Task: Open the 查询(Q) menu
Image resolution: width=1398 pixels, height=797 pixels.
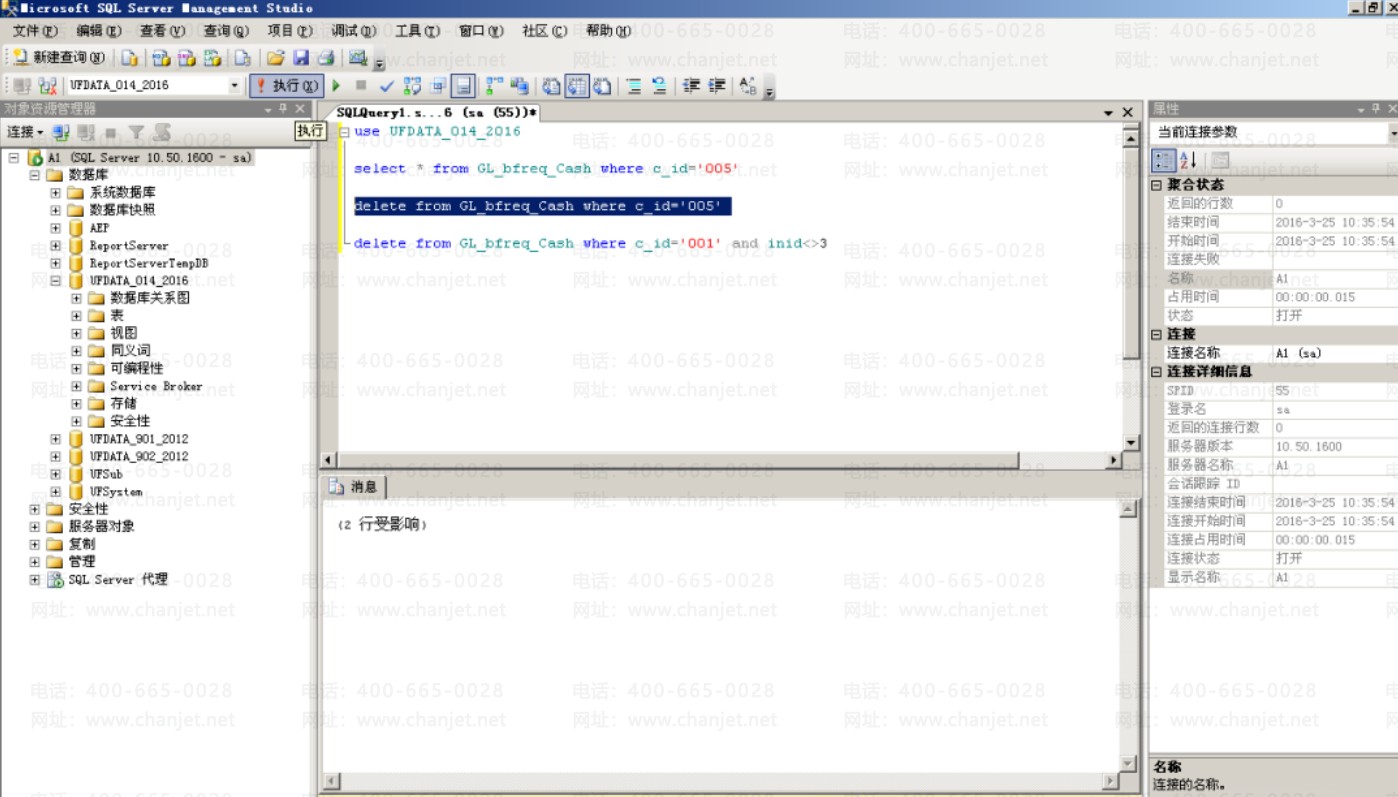Action: coord(225,31)
